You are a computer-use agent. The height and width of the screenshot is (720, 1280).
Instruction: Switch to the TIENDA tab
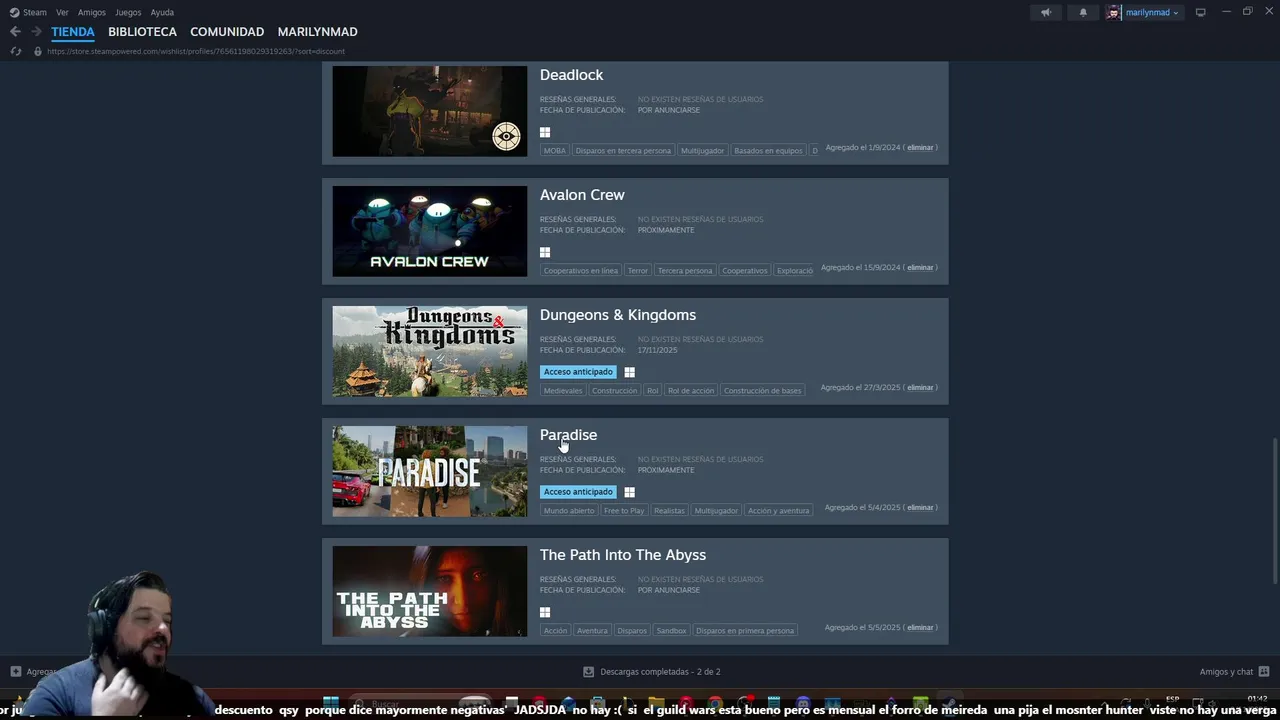(x=73, y=32)
